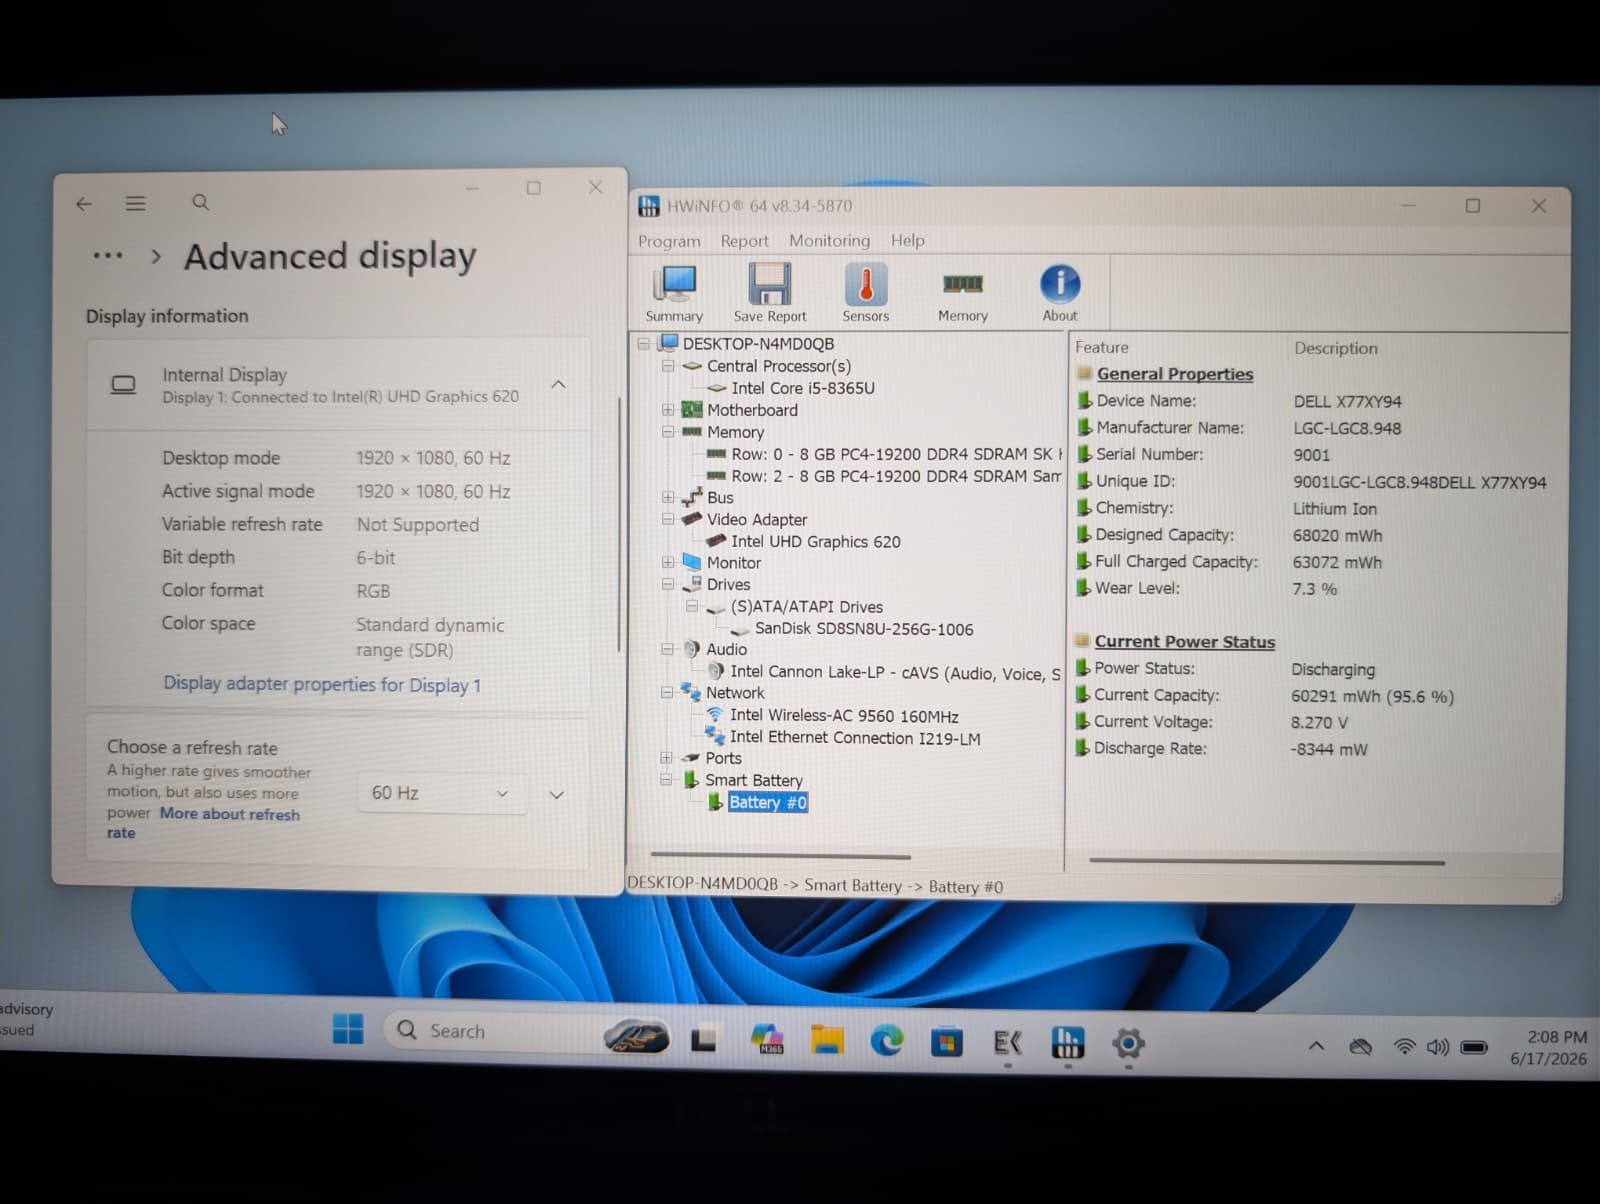Collapse the Network tree node
1600x1204 pixels.
pyautogui.click(x=667, y=692)
